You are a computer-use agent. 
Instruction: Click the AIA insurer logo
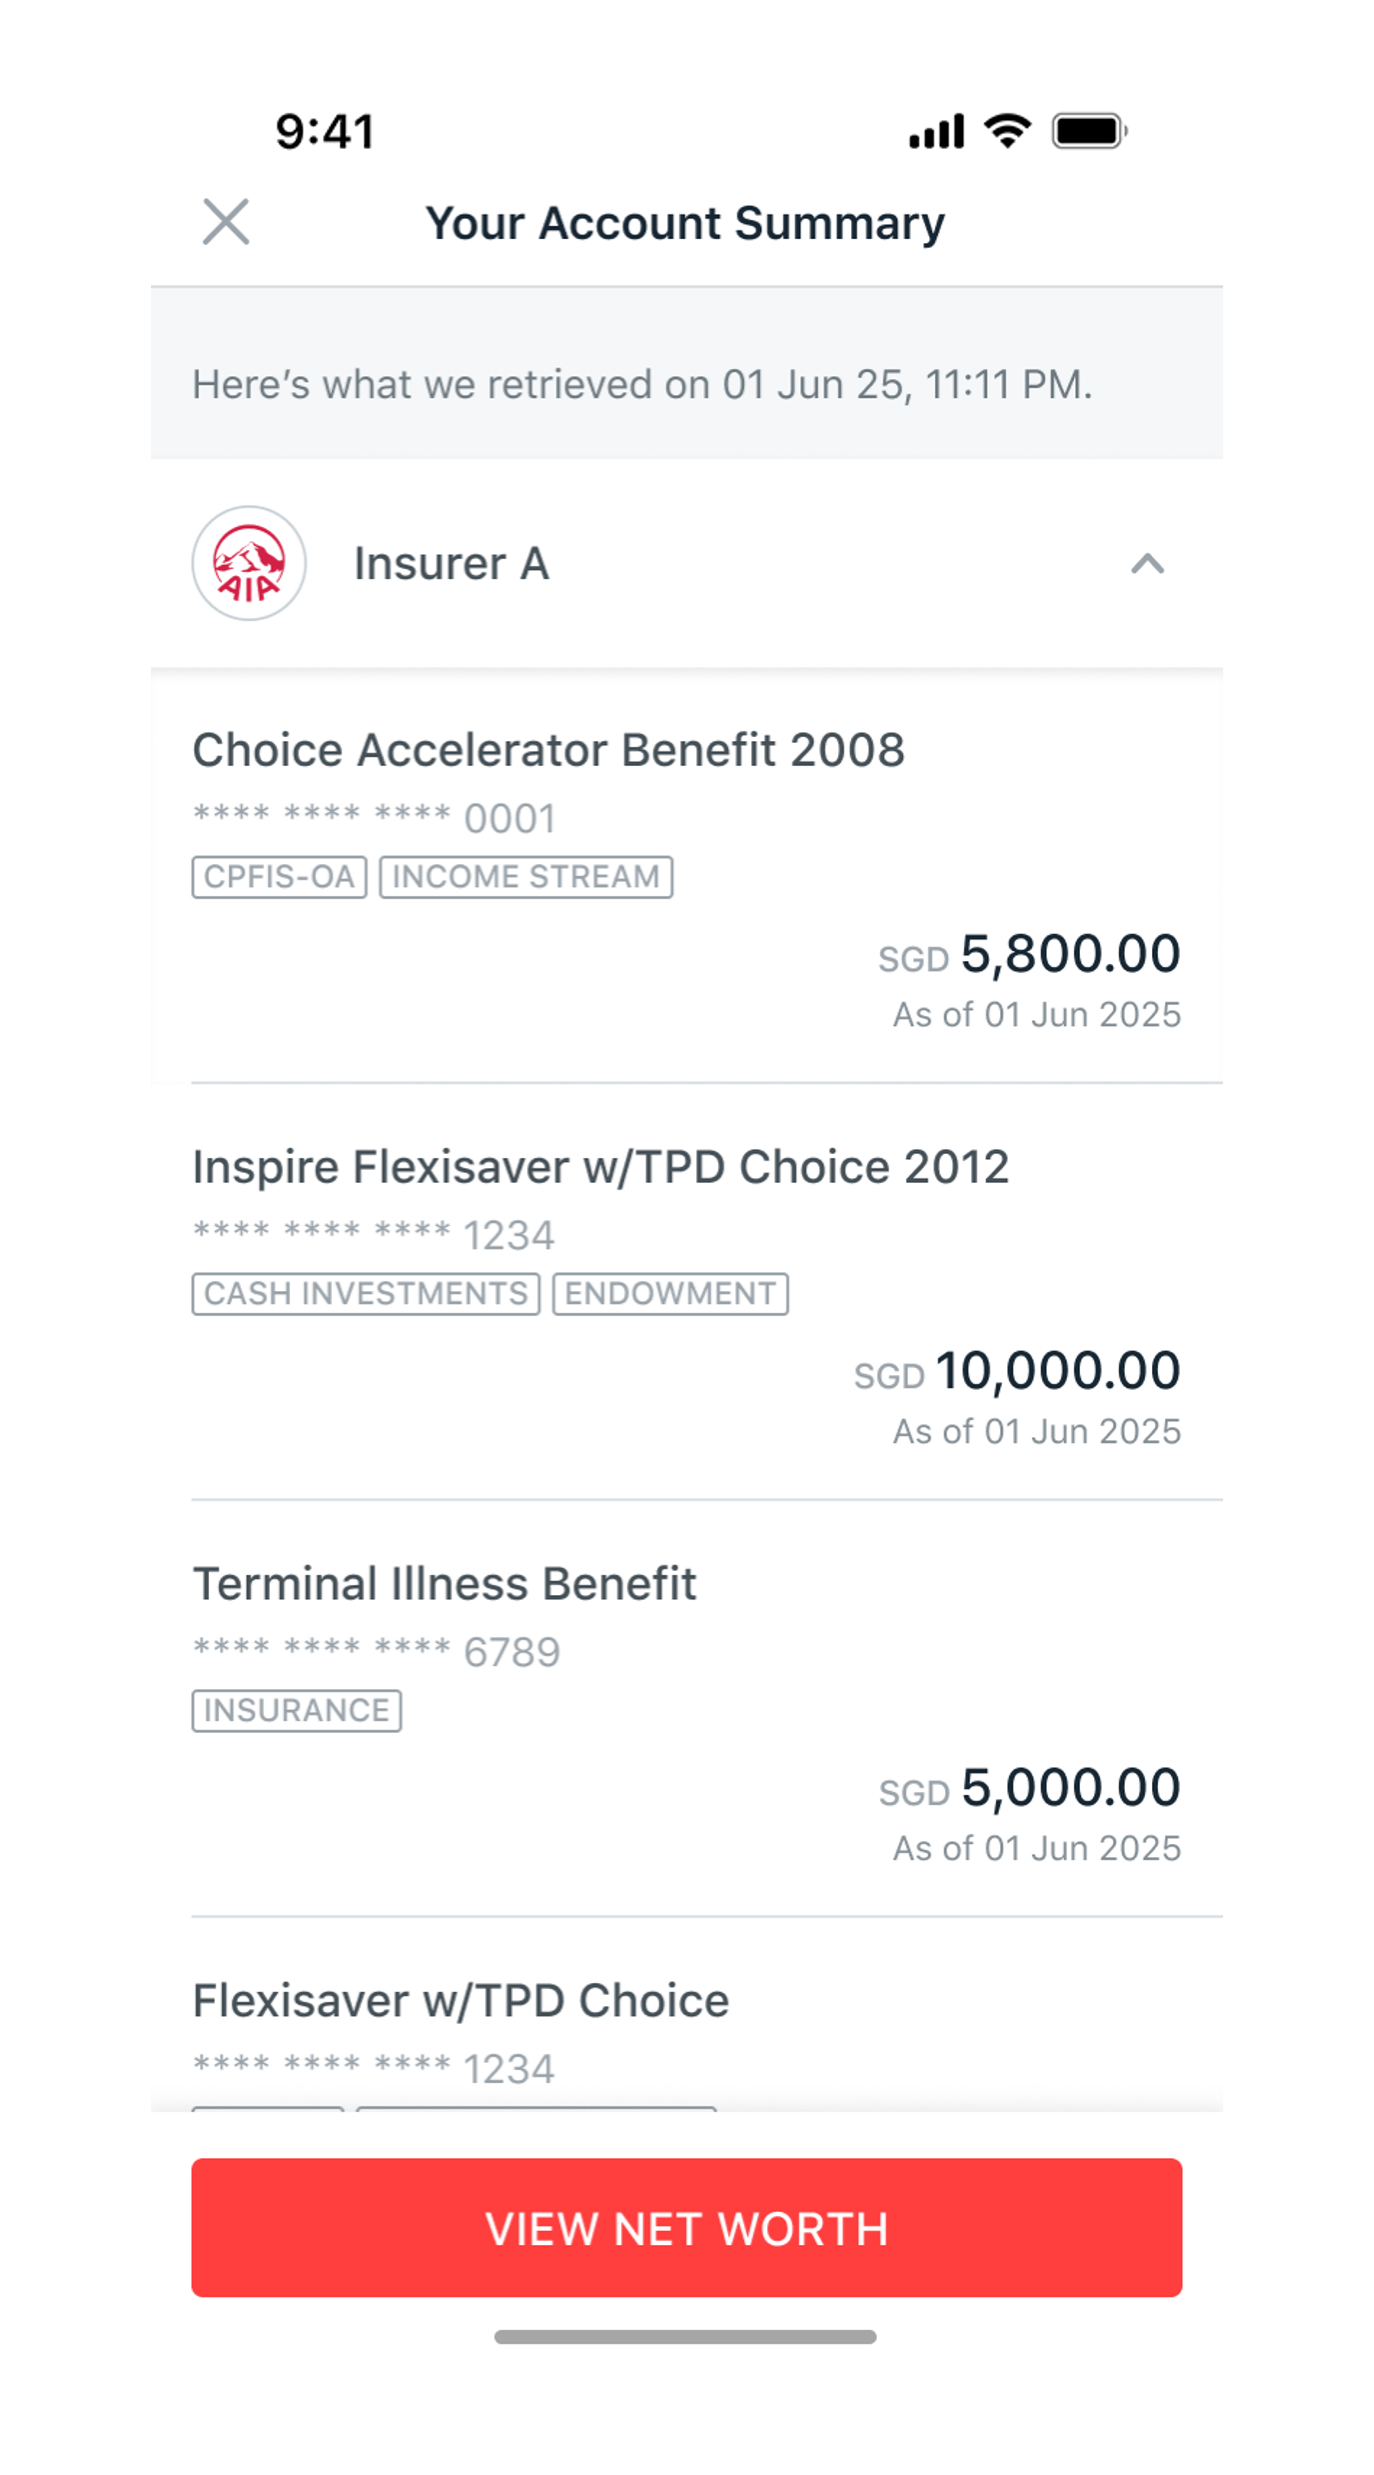pyautogui.click(x=249, y=563)
